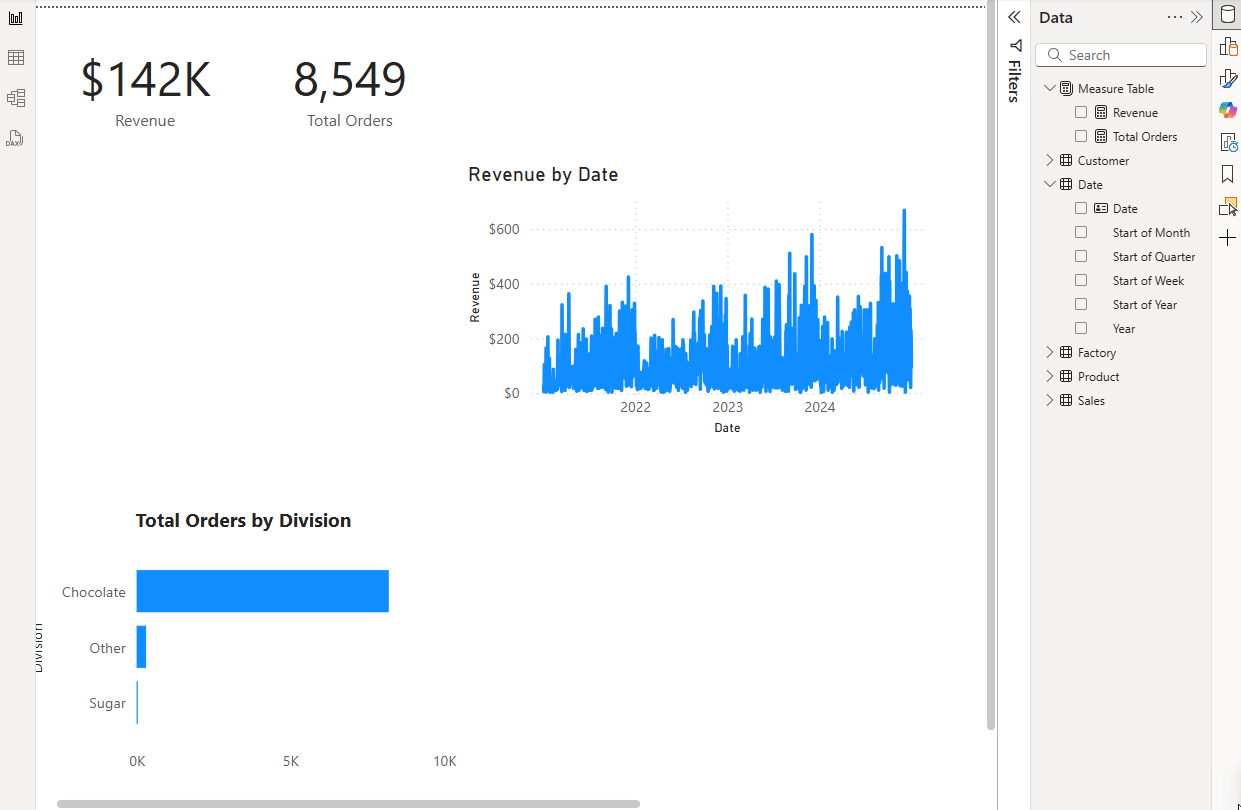Open the Format visual paintbrush icon
The width and height of the screenshot is (1241, 810).
[1228, 78]
